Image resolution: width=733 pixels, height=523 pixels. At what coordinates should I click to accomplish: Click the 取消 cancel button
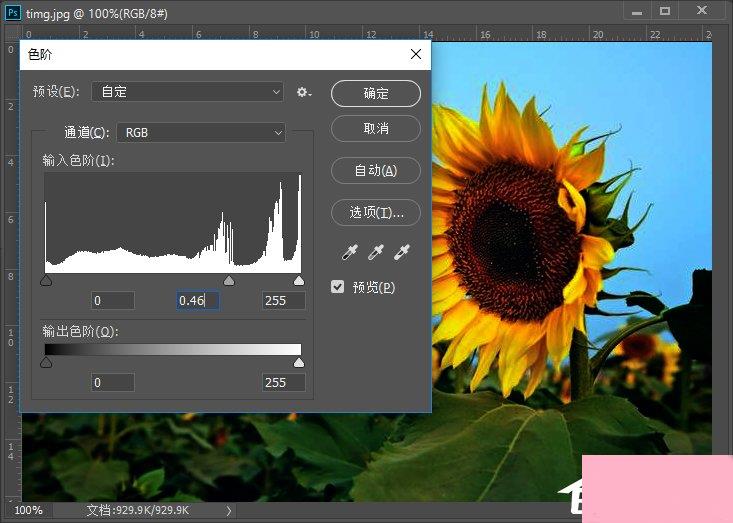coord(376,129)
